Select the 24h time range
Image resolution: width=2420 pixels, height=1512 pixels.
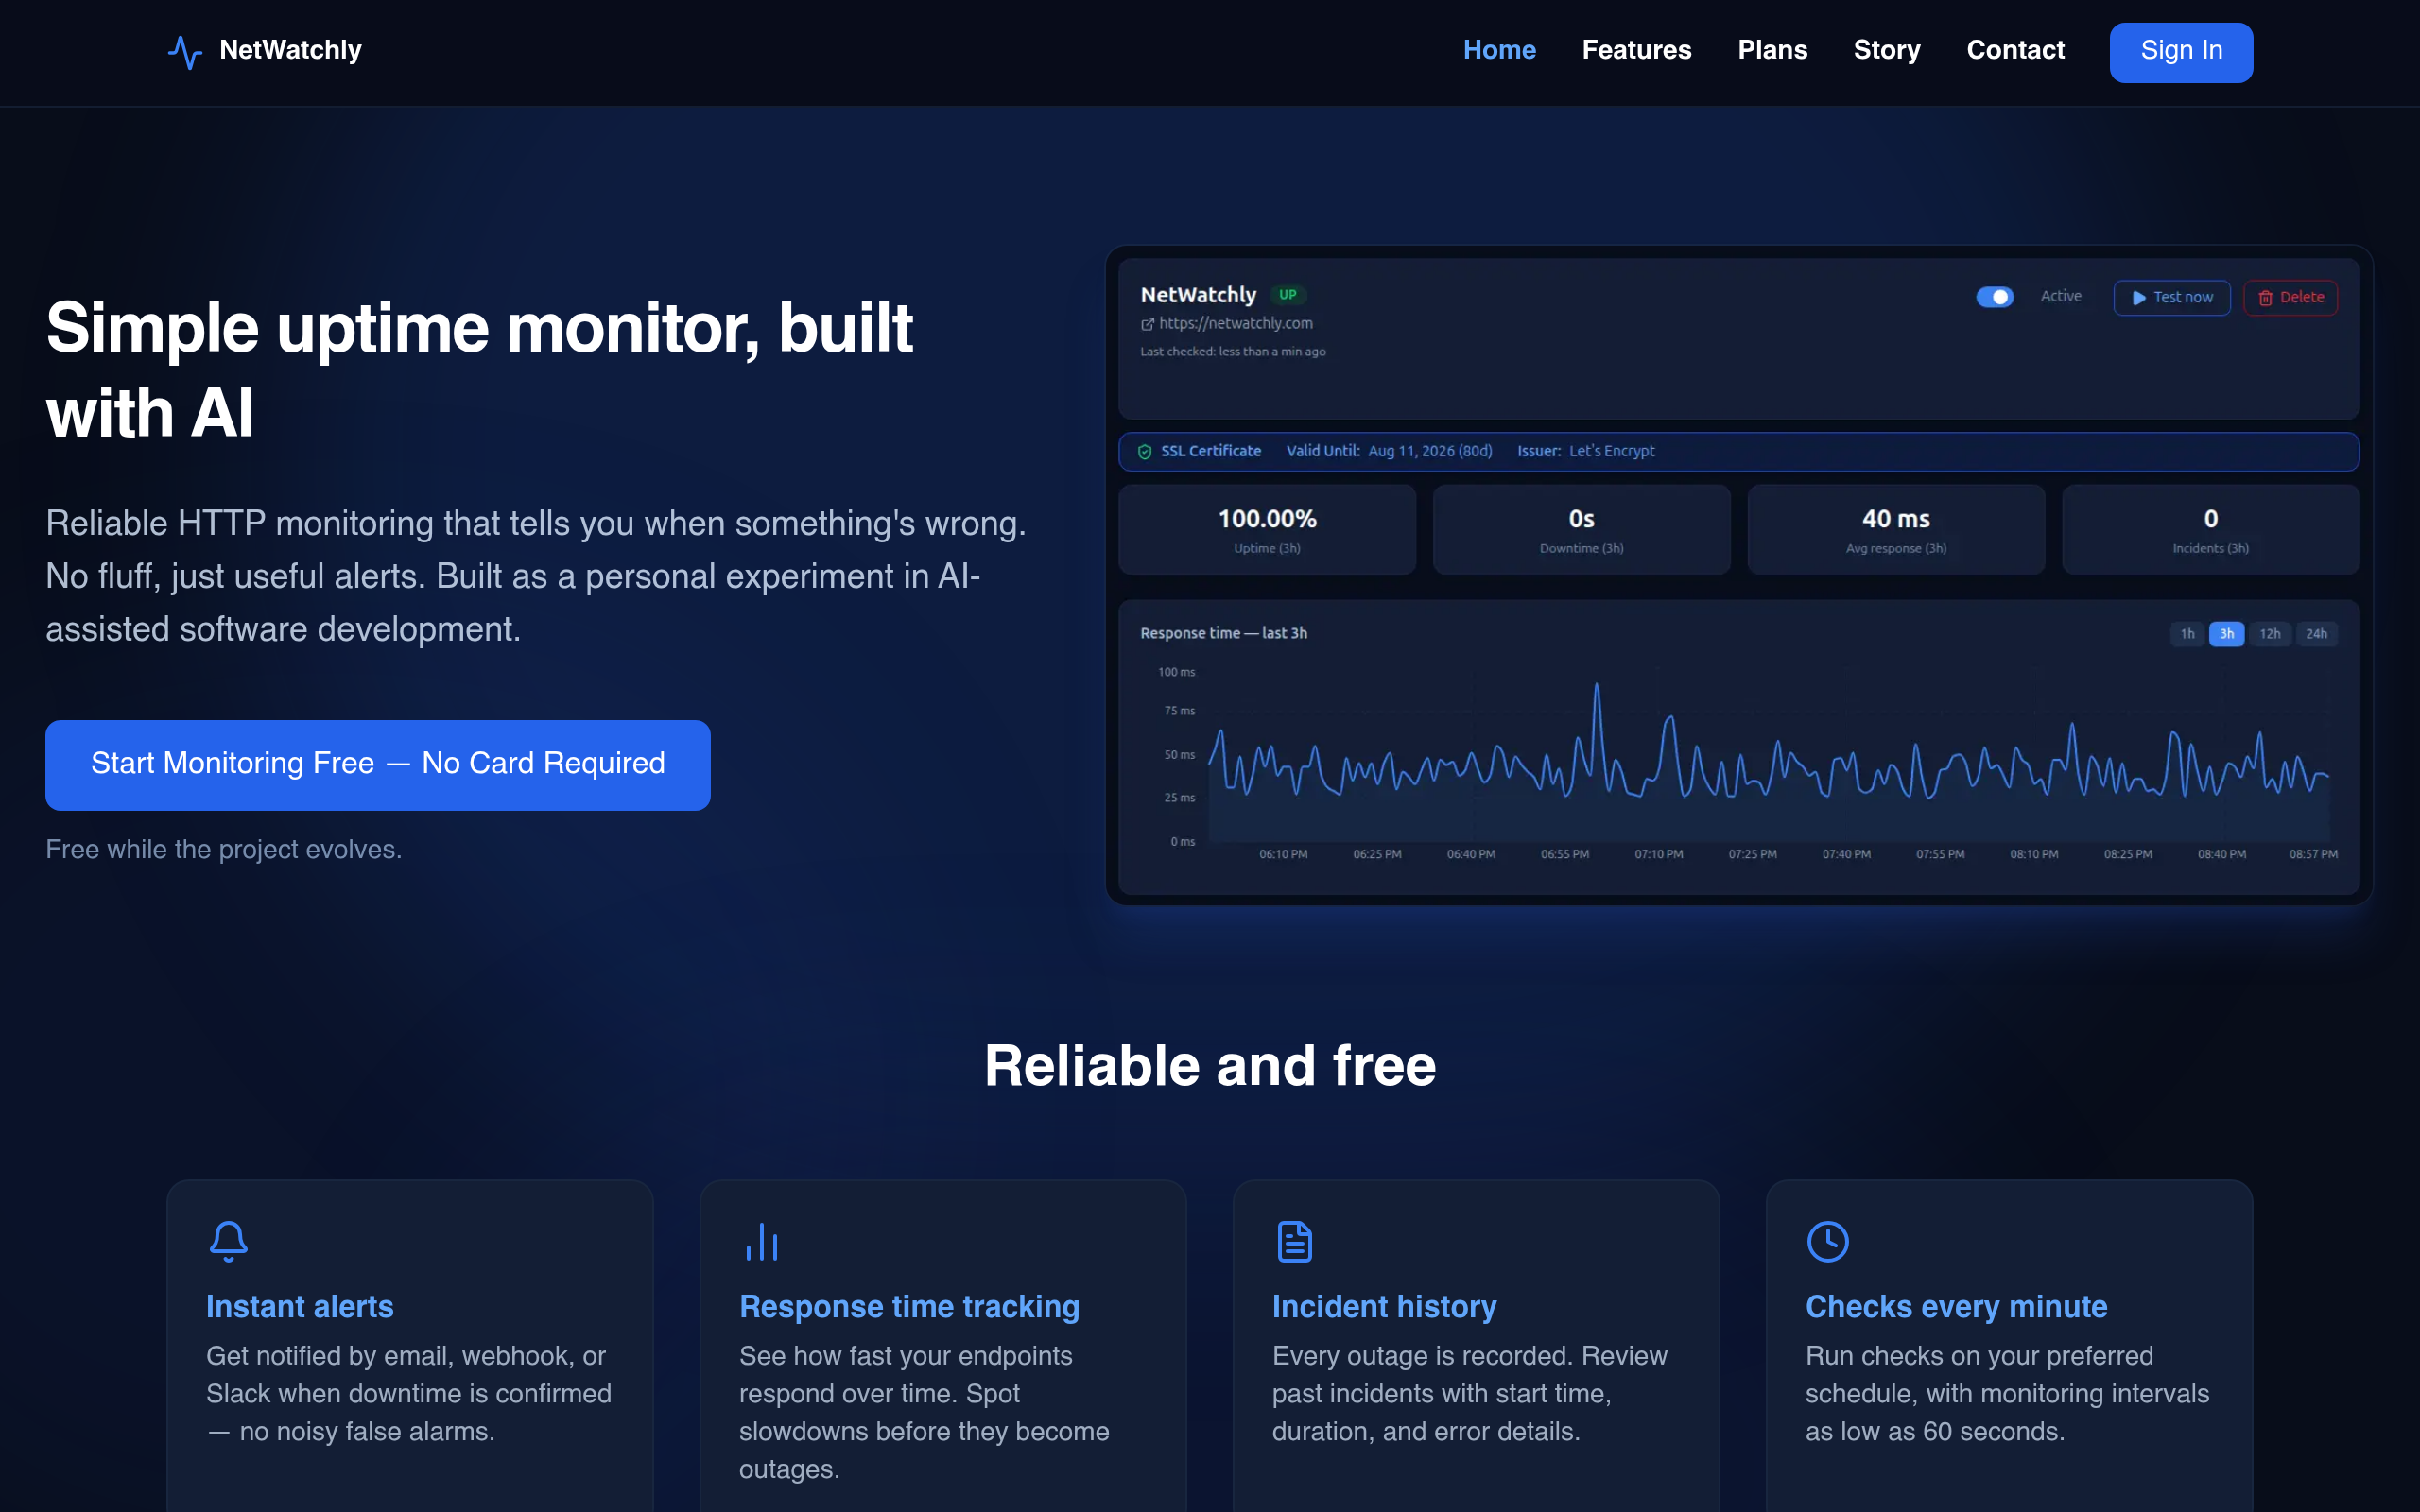(2316, 634)
